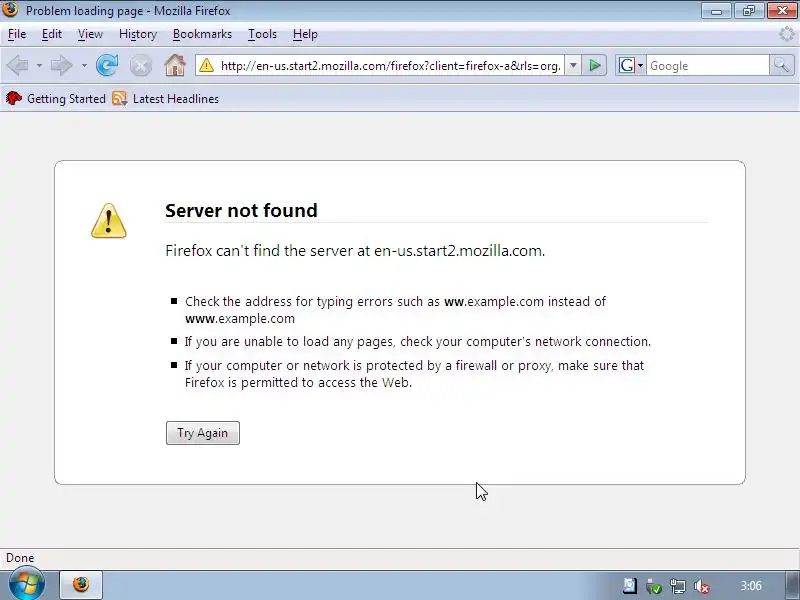Open the Bookmarks menu
This screenshot has height=600, width=800.
point(202,34)
